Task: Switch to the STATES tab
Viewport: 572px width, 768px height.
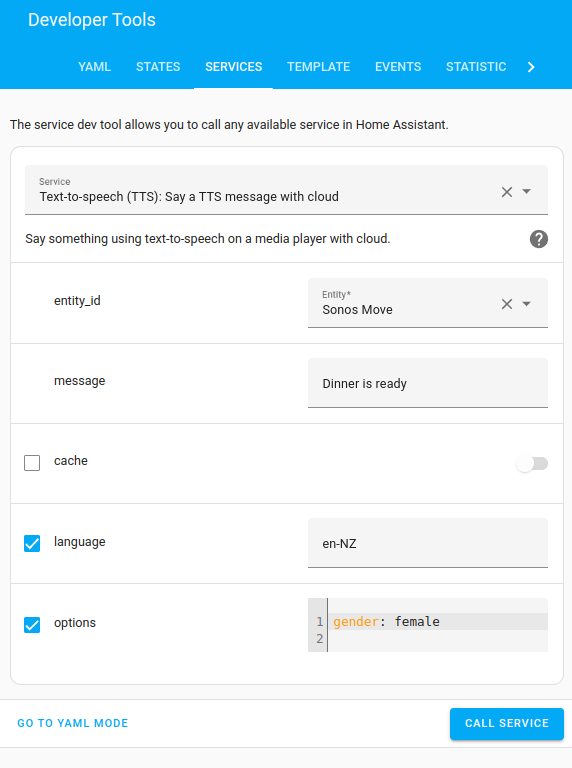Action: 158,67
